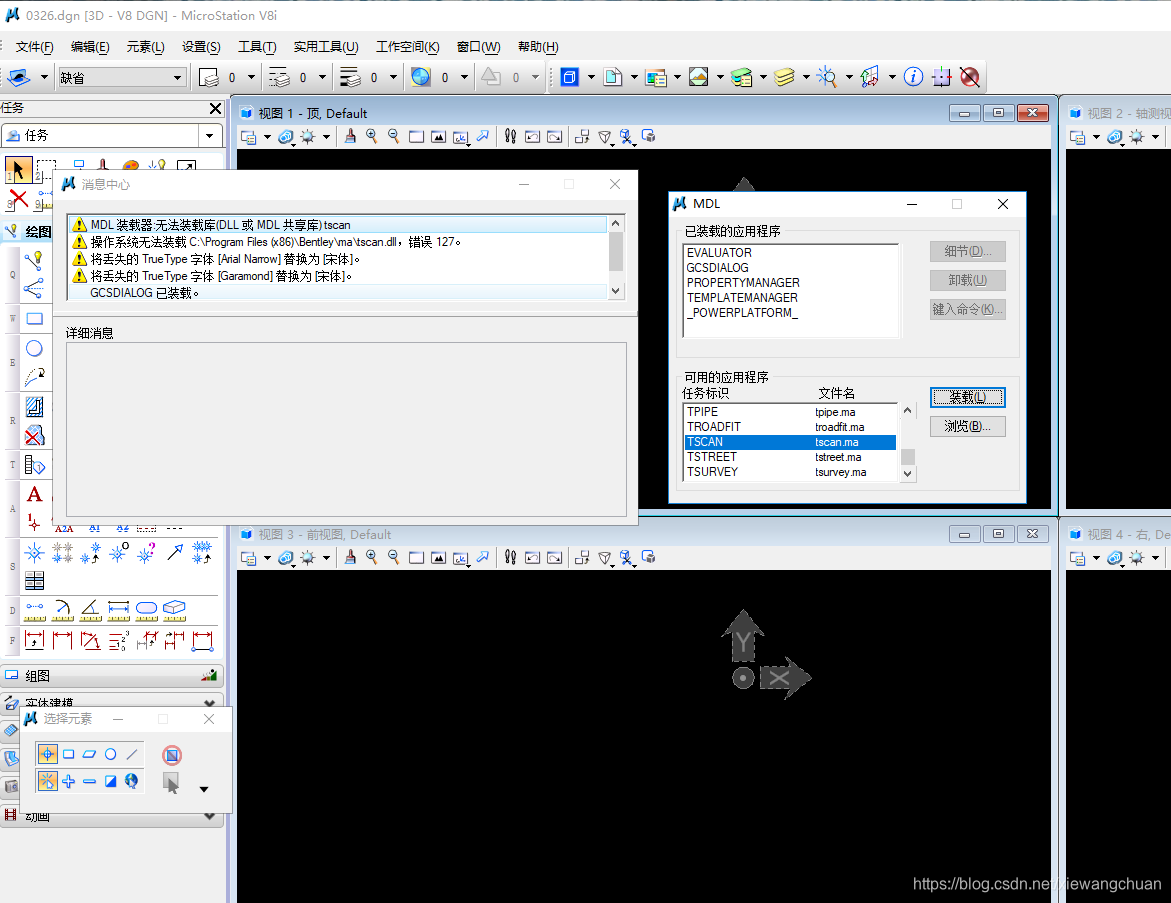Select the Measure Area tool
Image resolution: width=1171 pixels, height=903 pixels.
[146, 610]
